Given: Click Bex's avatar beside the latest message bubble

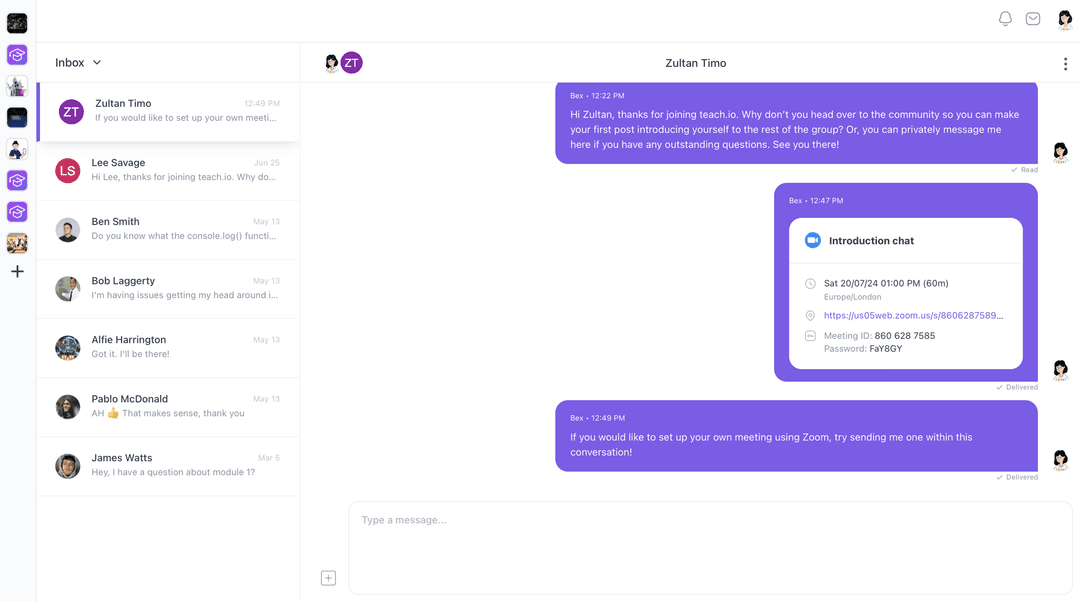Looking at the screenshot, I should [1060, 459].
